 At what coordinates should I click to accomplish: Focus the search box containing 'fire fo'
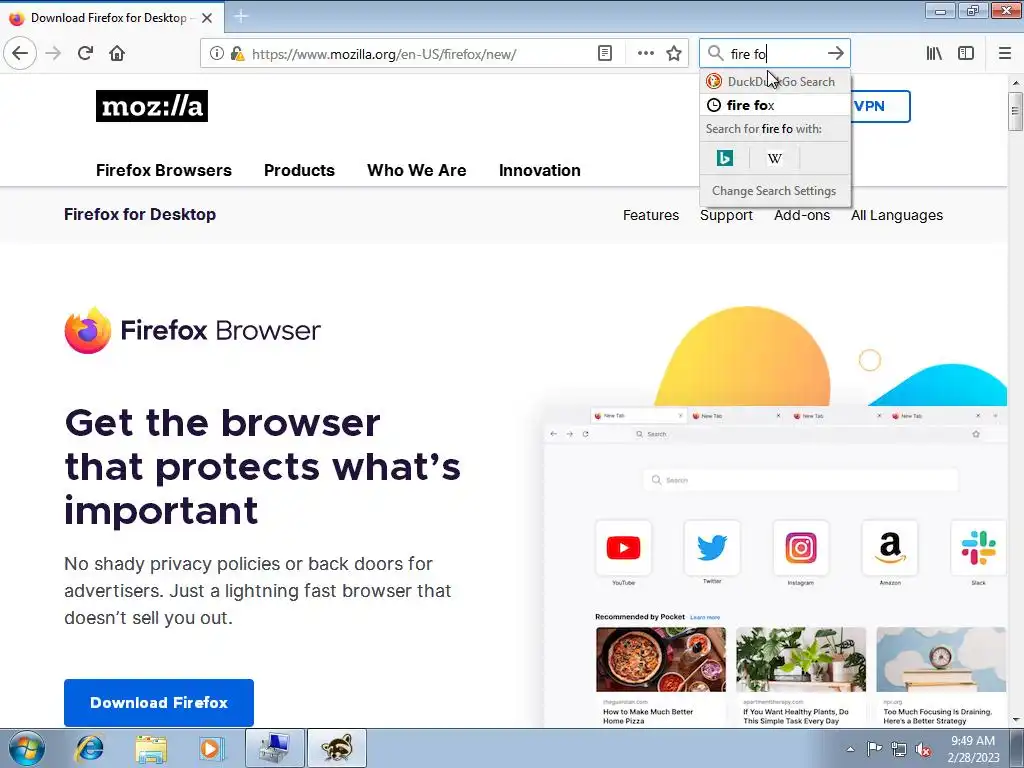(x=774, y=53)
